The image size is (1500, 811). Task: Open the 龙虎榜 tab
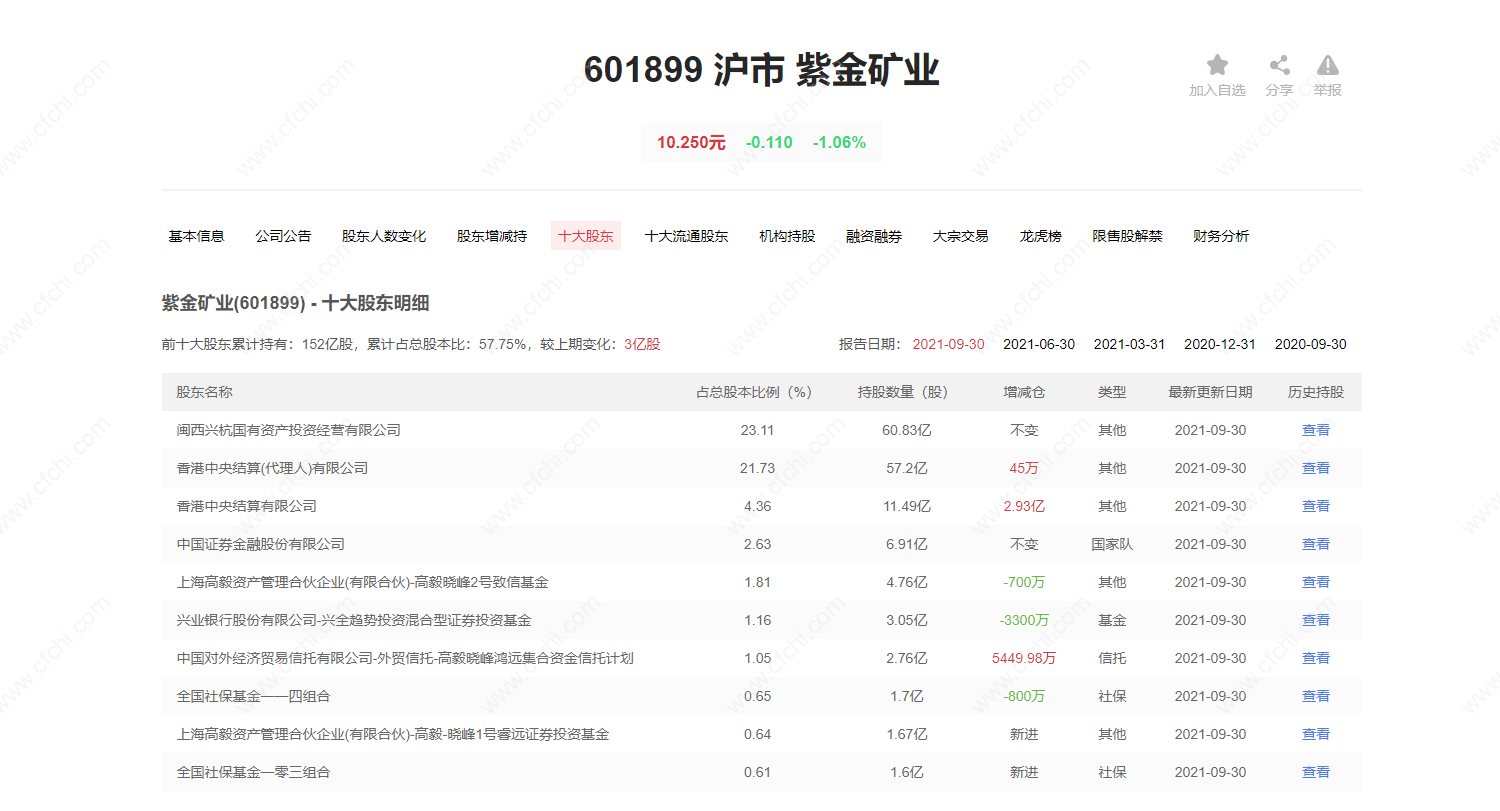pos(1041,236)
